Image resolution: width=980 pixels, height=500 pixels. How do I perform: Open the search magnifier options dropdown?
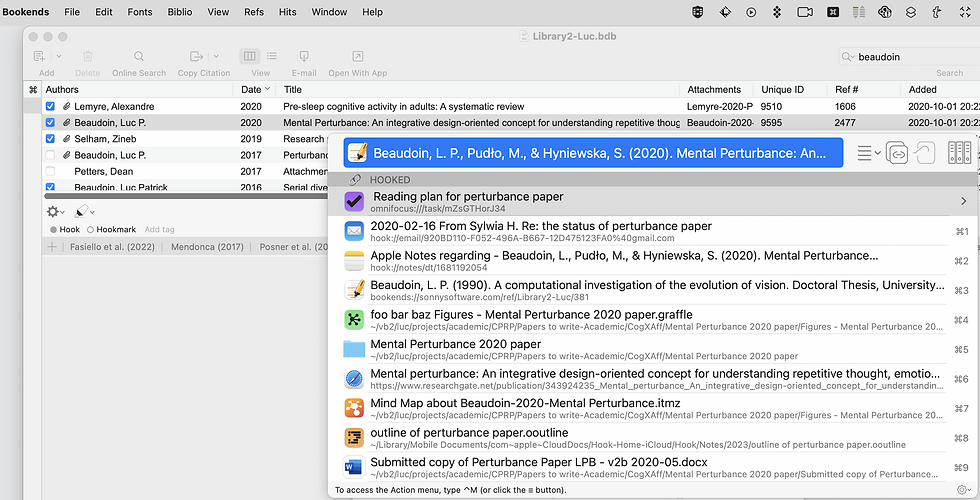pyautogui.click(x=848, y=57)
